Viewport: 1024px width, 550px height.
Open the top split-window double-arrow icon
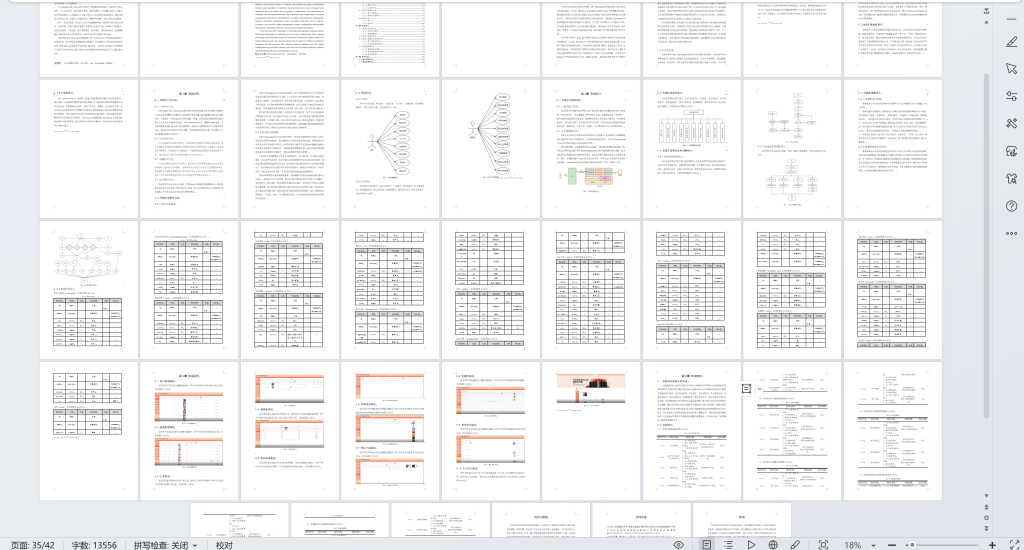[986, 11]
